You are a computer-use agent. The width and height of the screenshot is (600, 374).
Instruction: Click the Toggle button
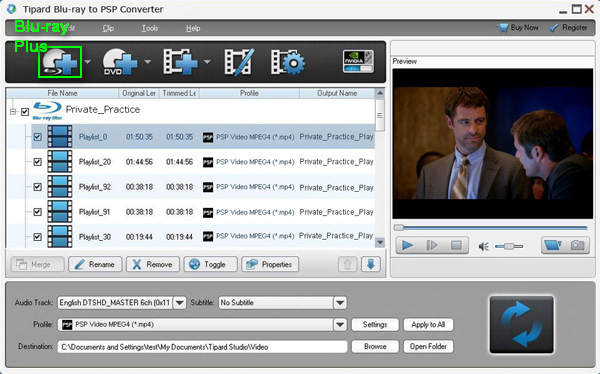point(210,264)
